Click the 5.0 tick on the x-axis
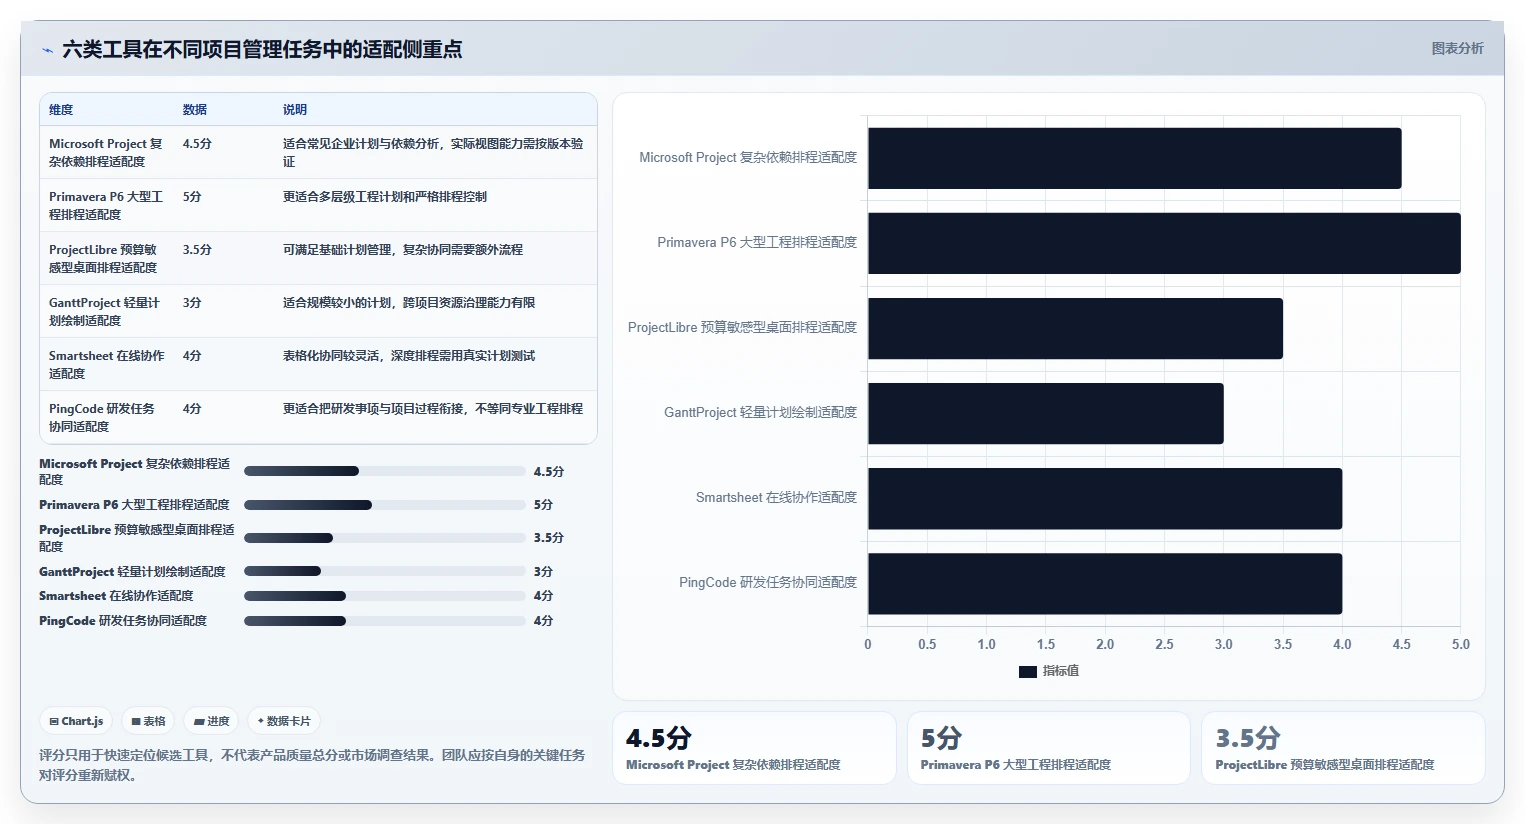Screen dimensions: 1525x824 click(x=1461, y=645)
